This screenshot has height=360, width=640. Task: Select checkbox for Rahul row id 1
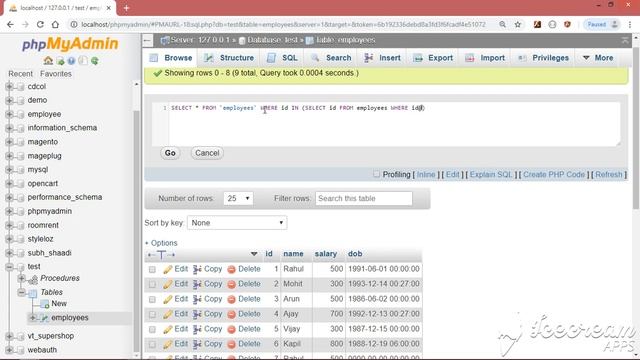click(152, 269)
